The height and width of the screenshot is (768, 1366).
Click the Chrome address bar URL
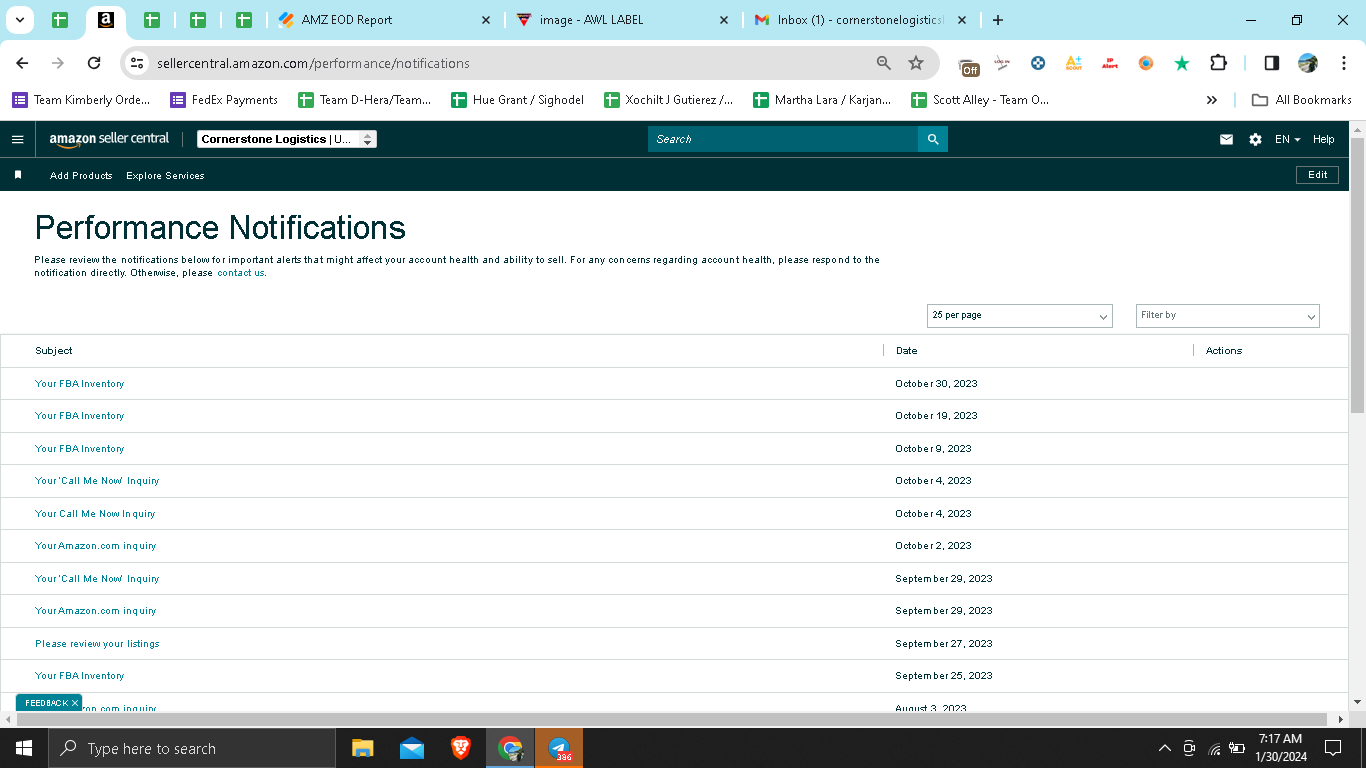(x=313, y=63)
